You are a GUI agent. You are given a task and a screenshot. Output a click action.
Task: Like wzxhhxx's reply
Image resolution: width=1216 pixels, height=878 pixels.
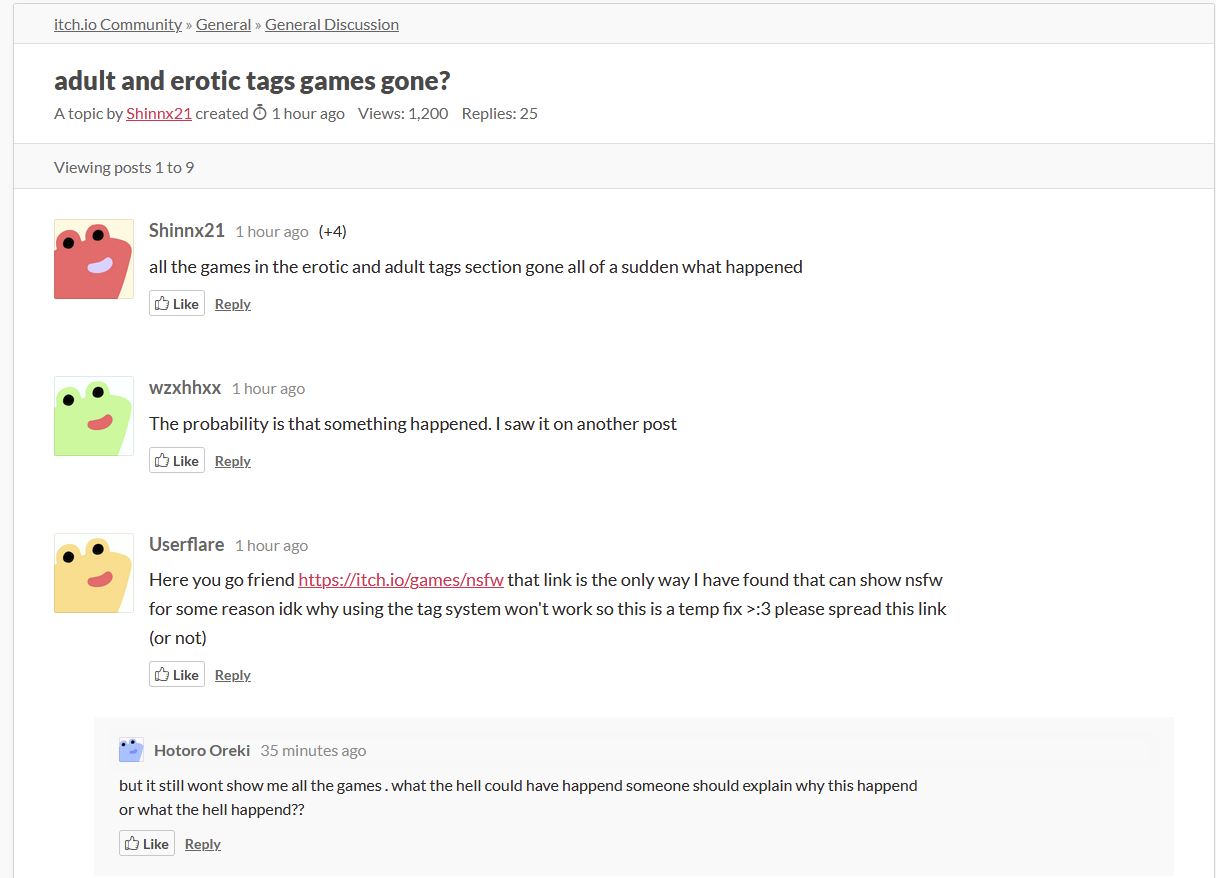177,461
